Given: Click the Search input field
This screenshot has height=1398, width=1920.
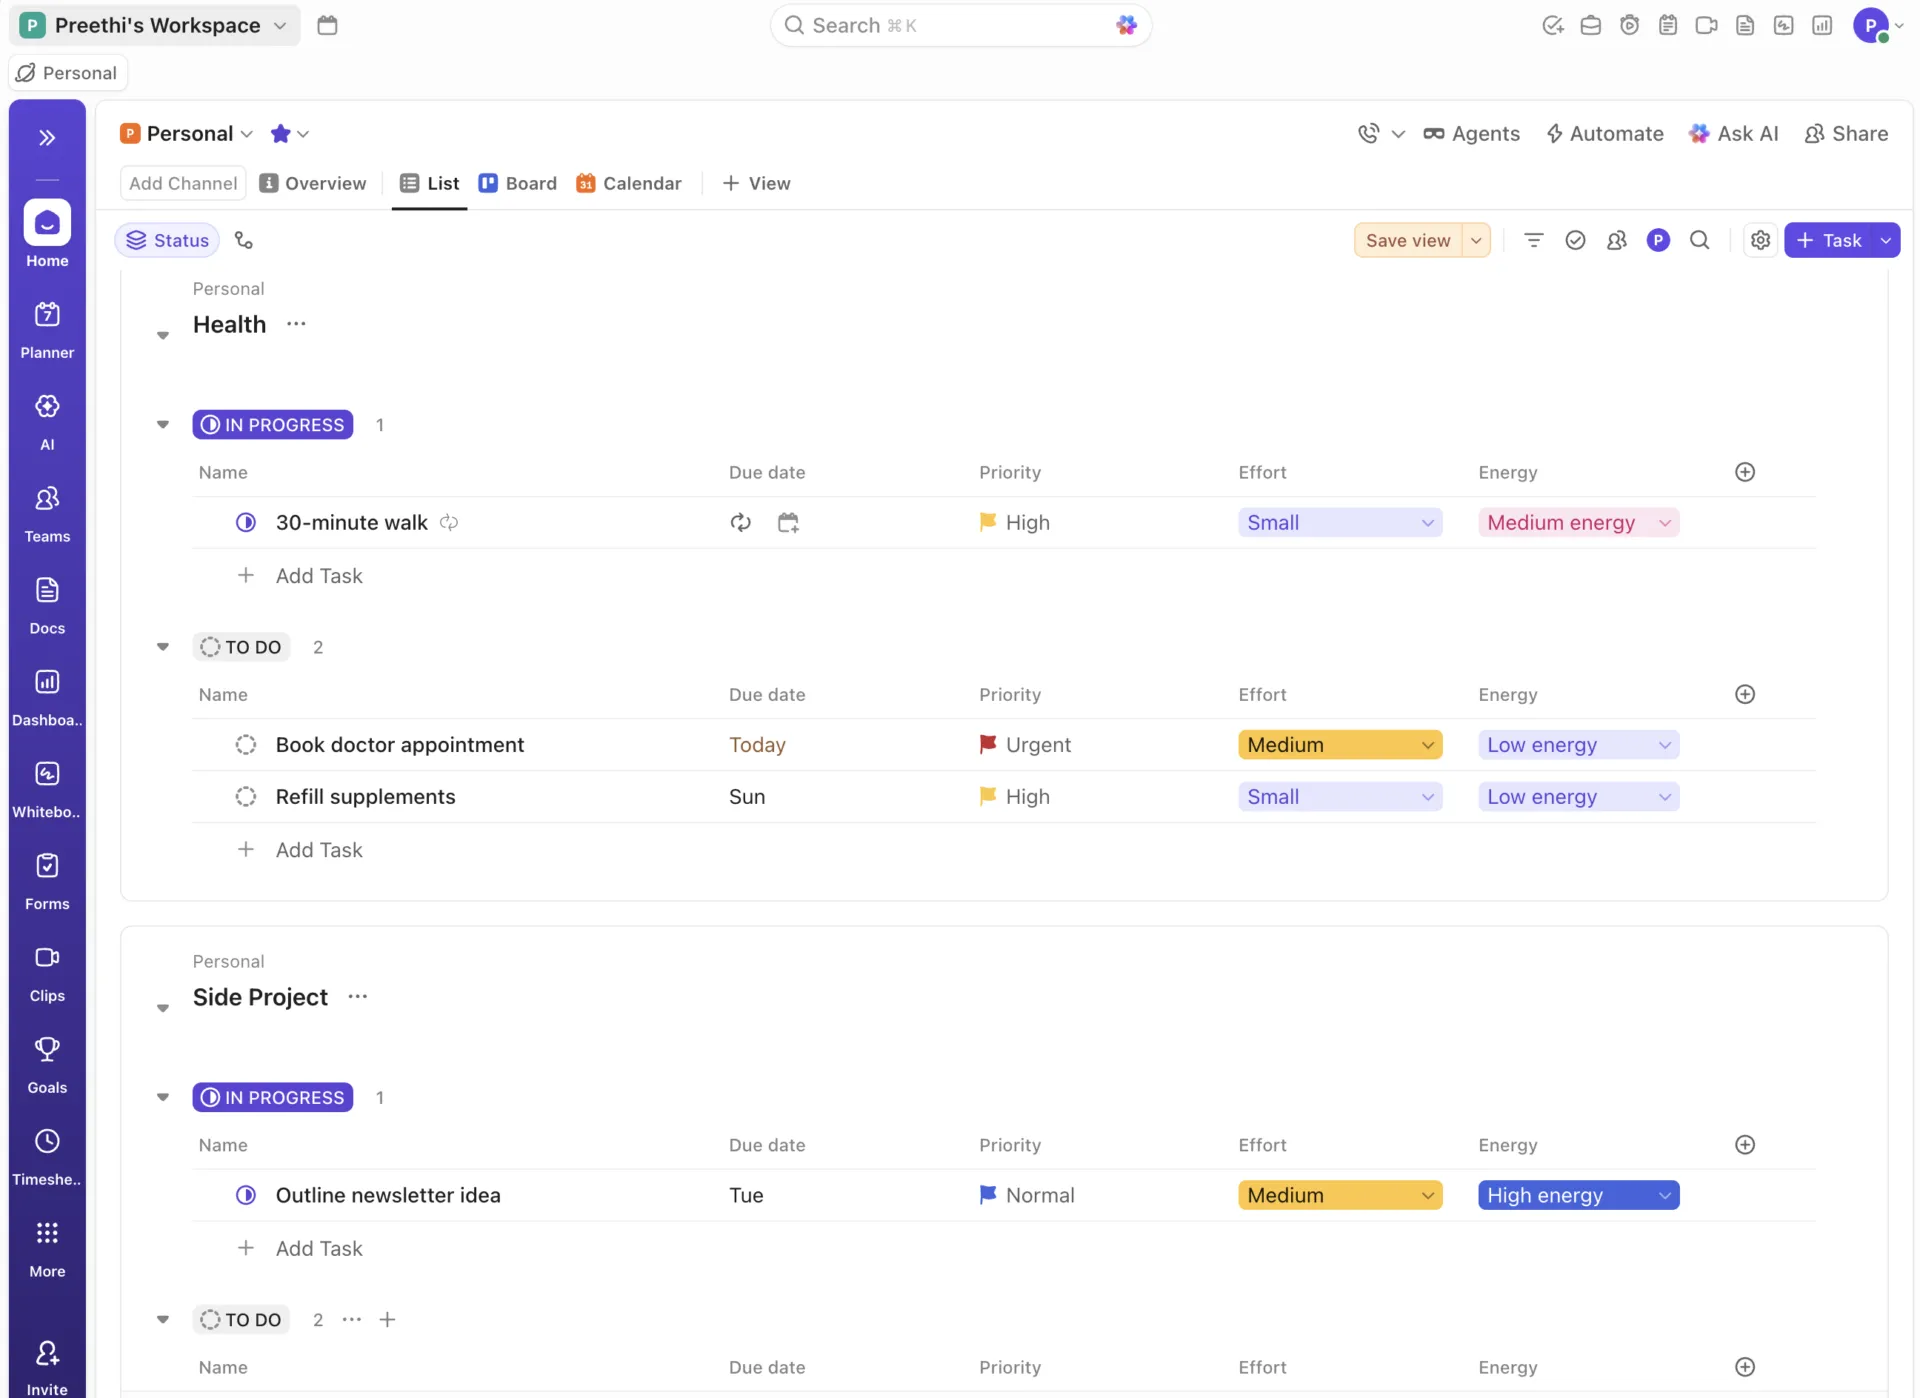Looking at the screenshot, I should point(960,25).
